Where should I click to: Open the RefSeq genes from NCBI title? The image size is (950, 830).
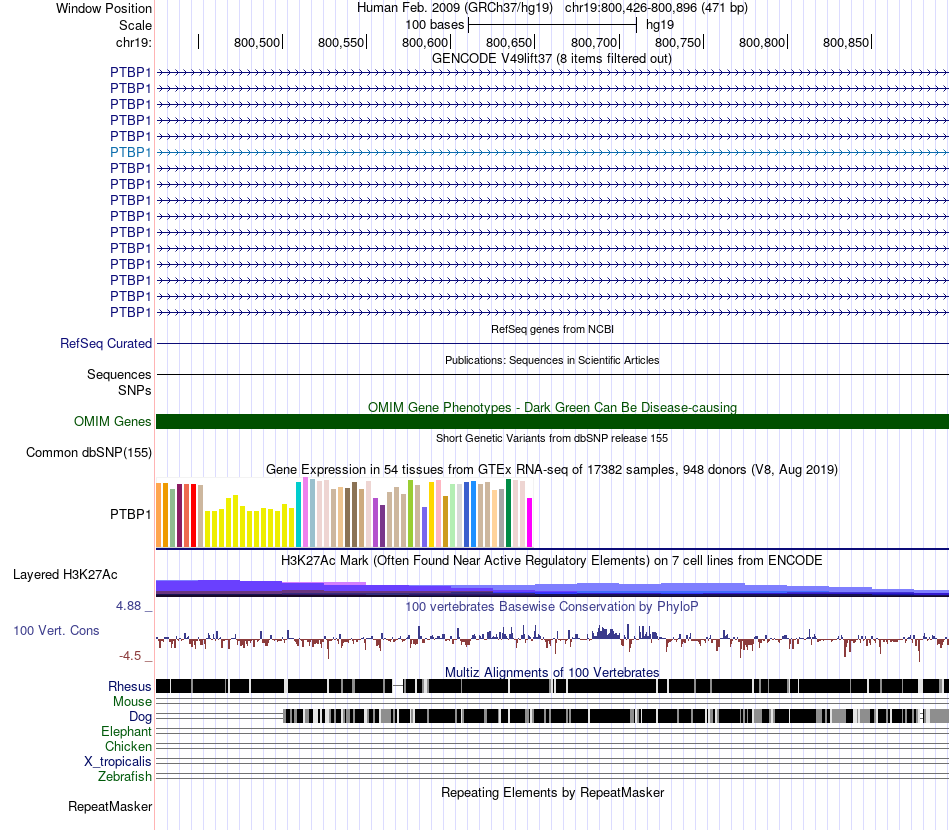[x=552, y=329]
